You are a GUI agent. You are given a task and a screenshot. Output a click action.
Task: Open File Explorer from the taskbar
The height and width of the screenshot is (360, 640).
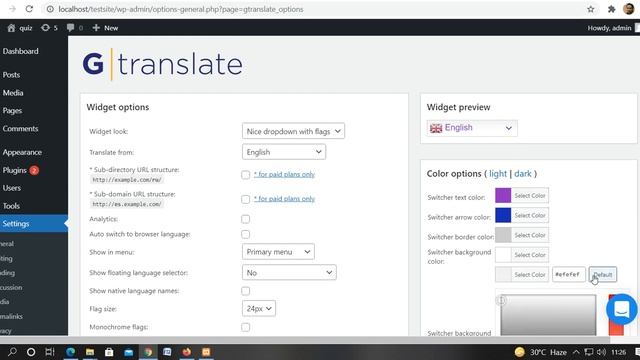point(90,352)
